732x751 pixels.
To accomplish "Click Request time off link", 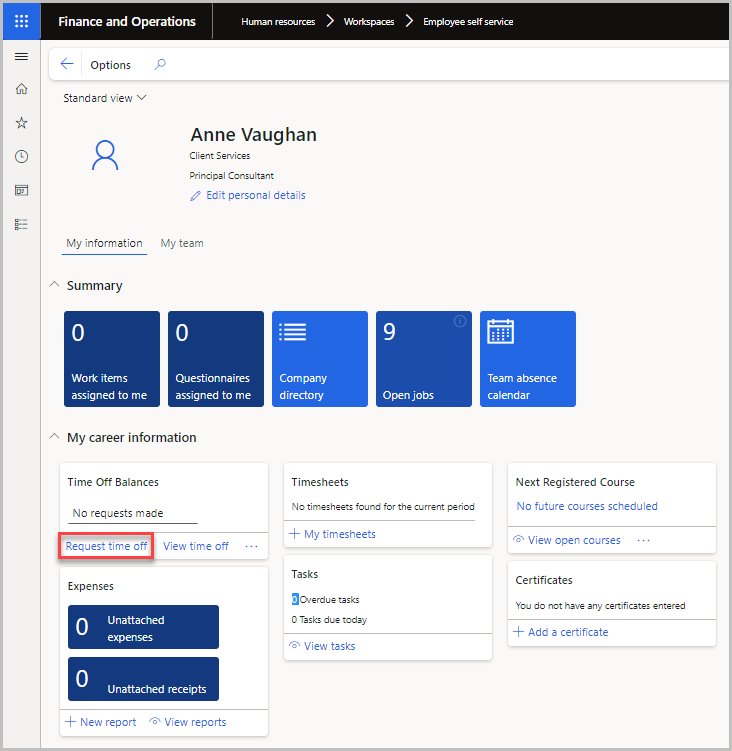I will (106, 546).
